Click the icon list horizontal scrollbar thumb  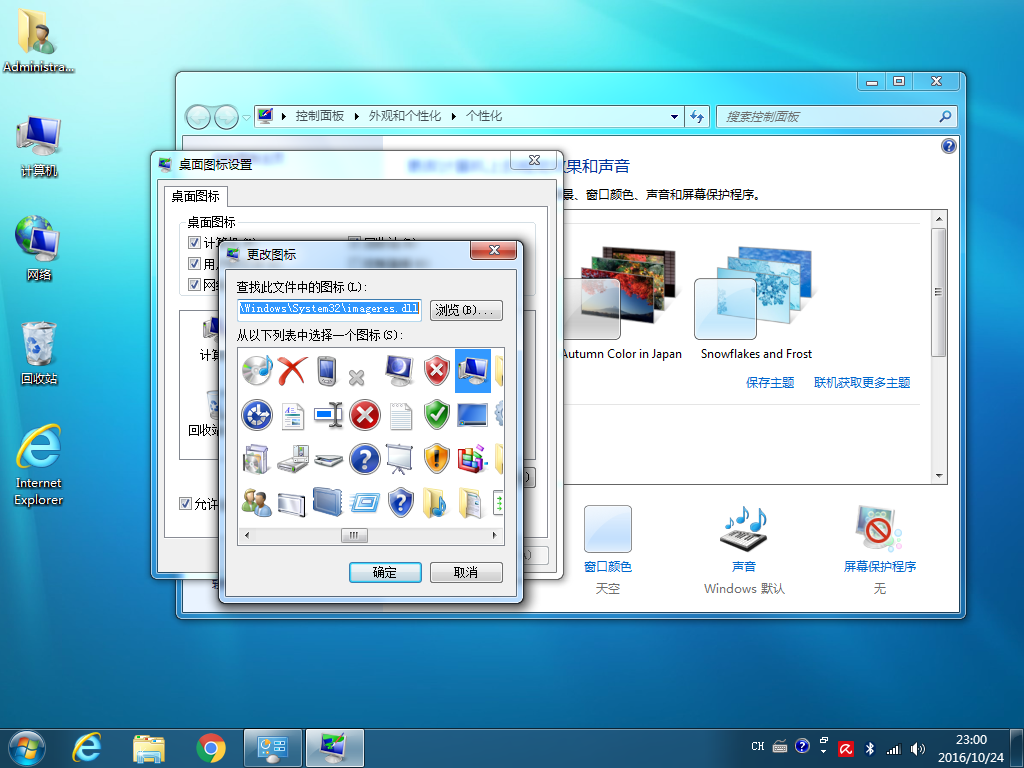[x=354, y=536]
